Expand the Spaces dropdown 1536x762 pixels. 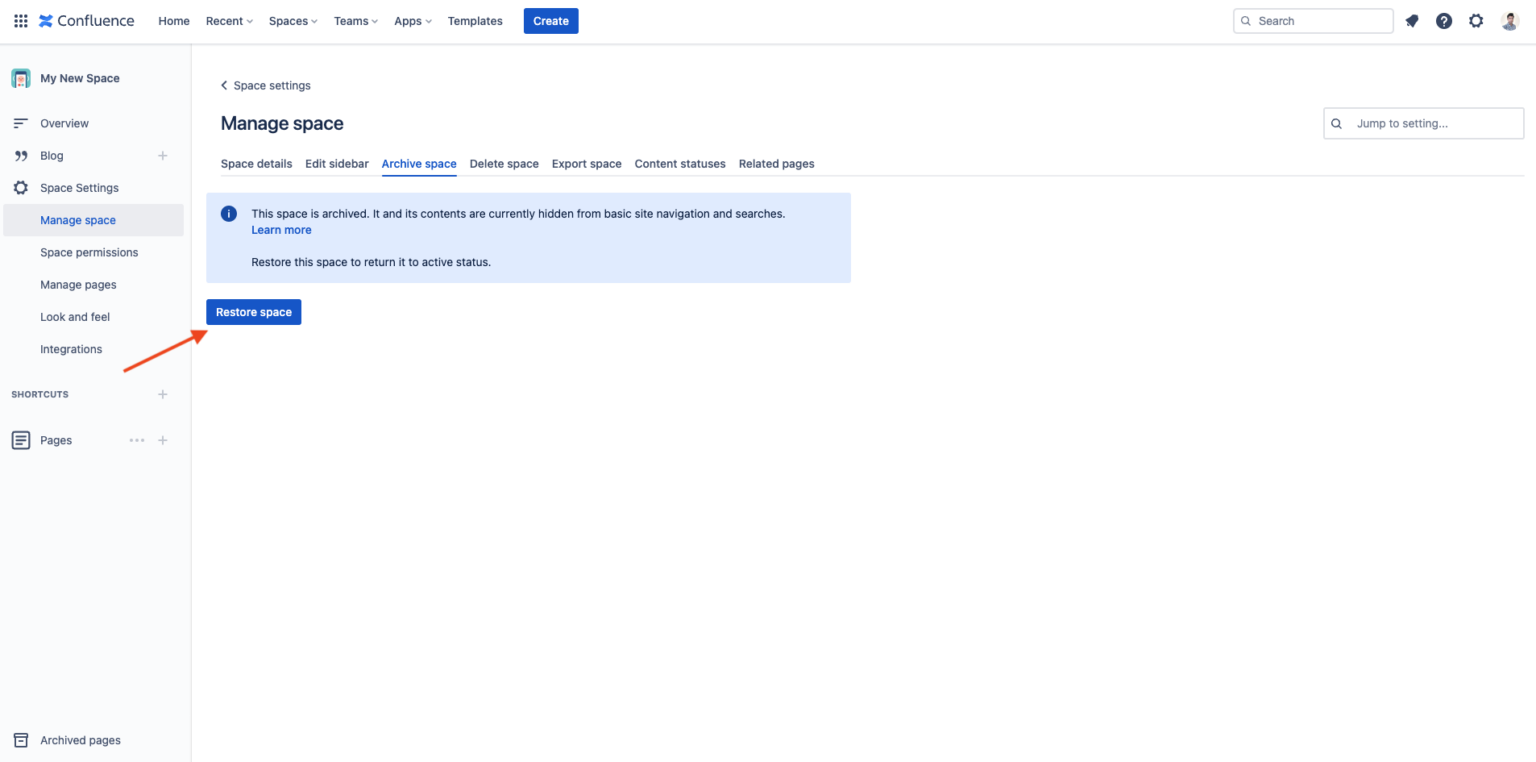point(291,20)
